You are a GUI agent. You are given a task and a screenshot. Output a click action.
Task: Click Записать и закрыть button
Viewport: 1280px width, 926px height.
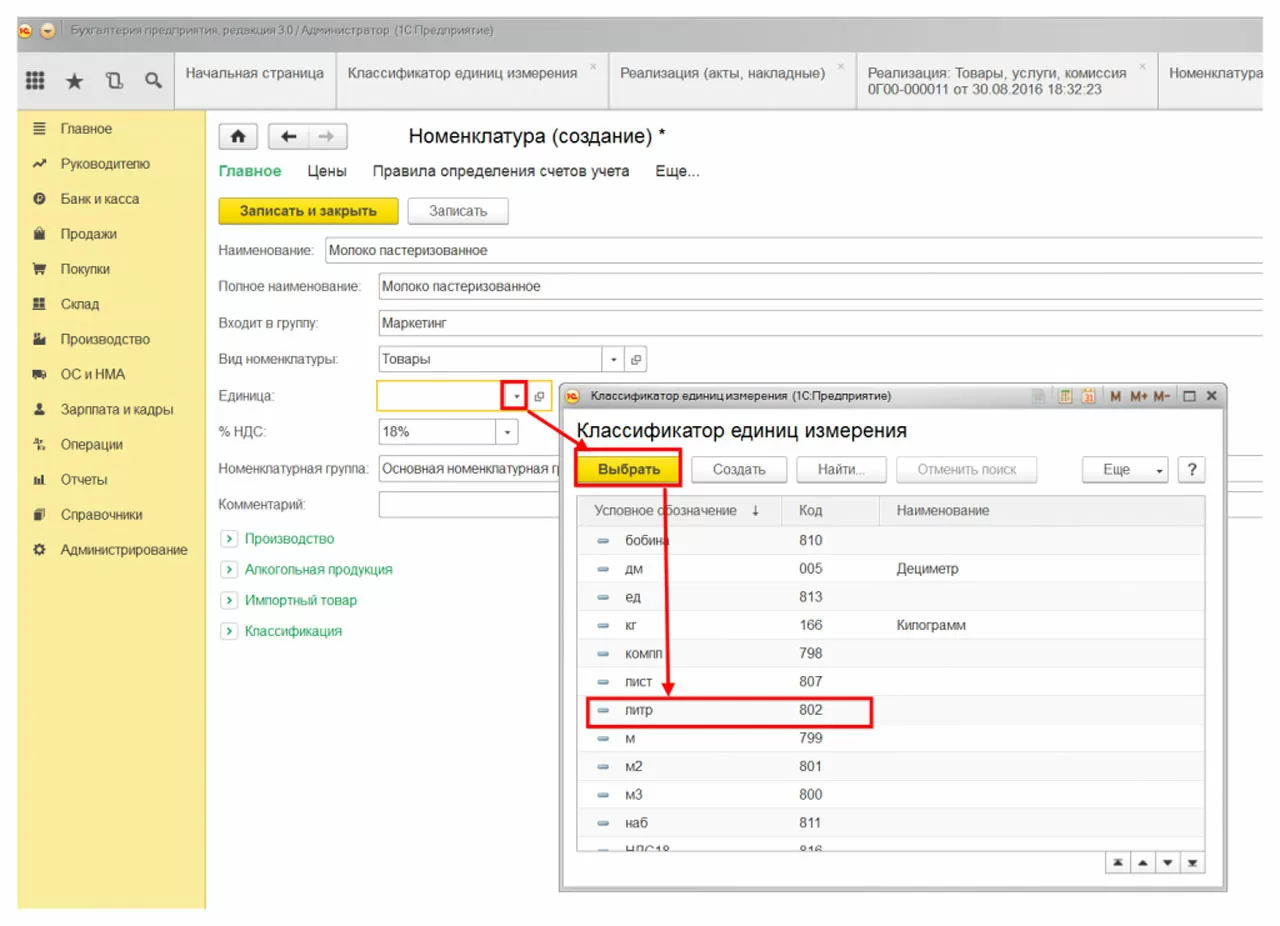[x=308, y=211]
